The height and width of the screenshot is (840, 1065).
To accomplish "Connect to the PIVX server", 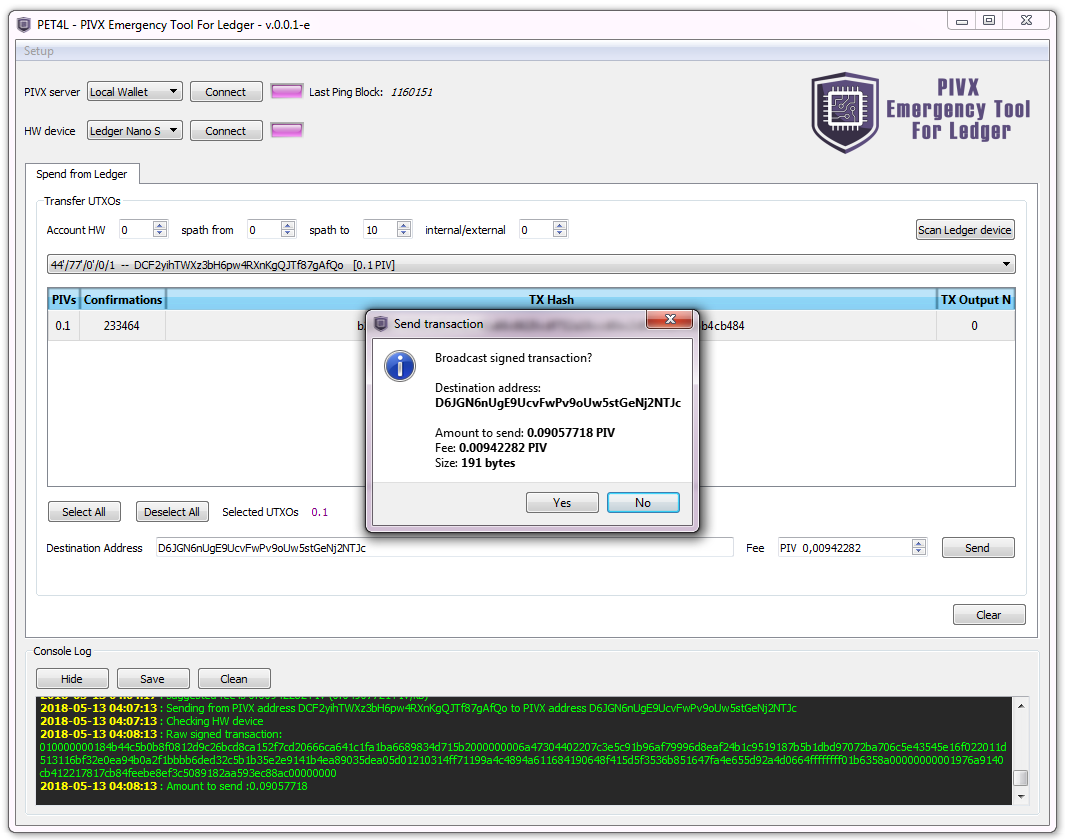I will [x=225, y=92].
